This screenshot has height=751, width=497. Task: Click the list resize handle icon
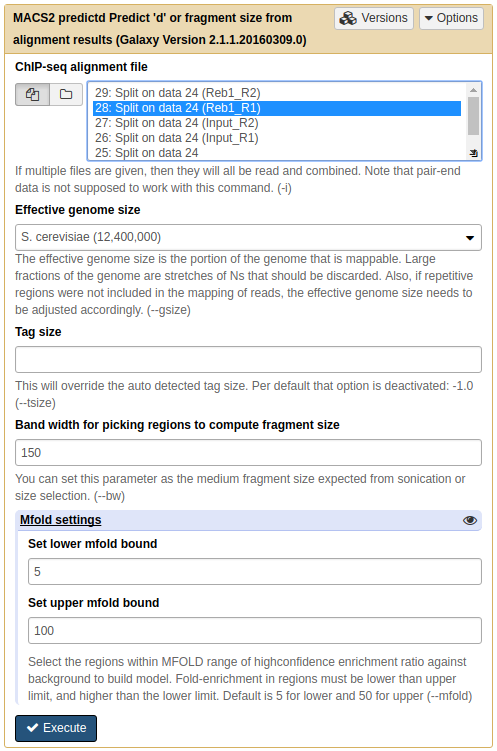(474, 153)
